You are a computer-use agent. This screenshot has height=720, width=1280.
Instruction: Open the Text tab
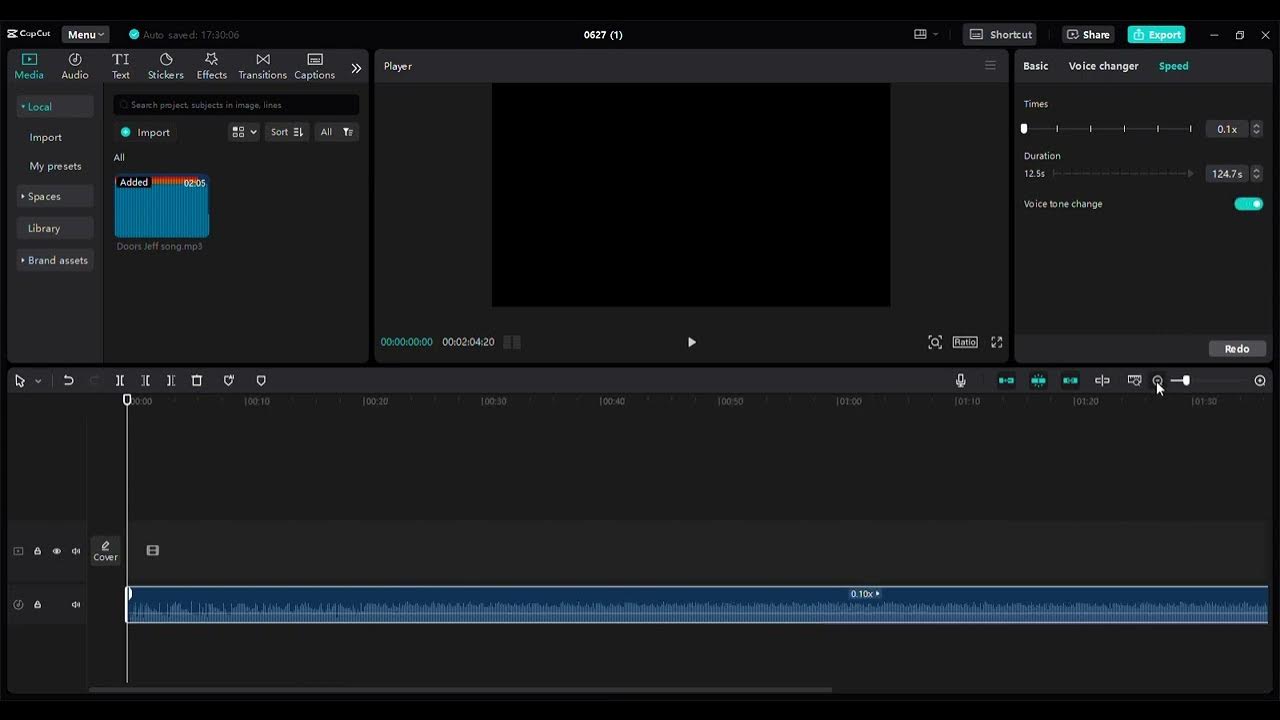[121, 66]
